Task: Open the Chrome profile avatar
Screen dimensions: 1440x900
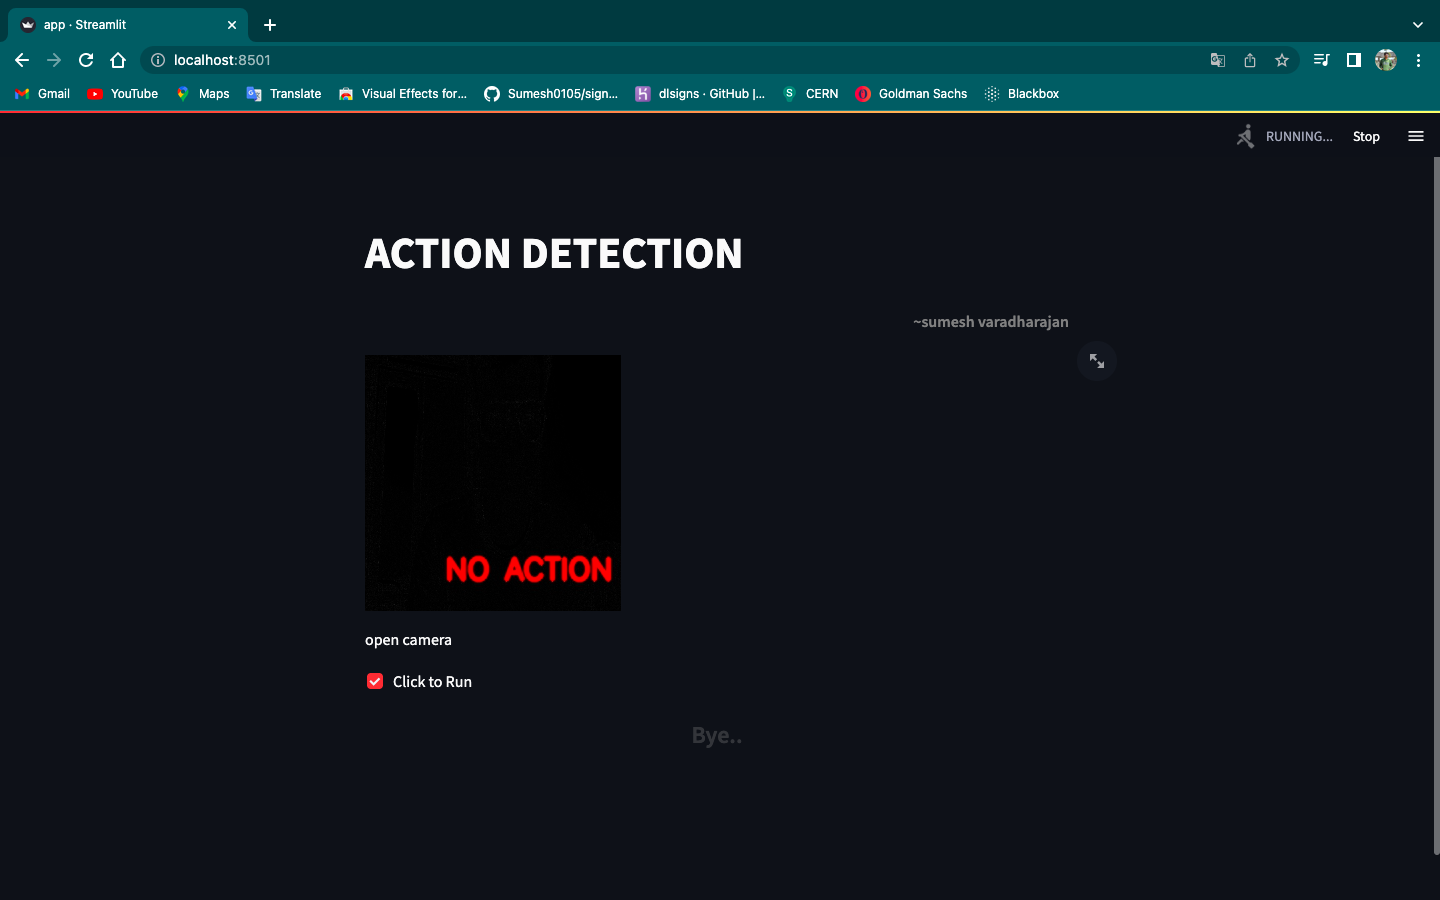Action: 1386,60
